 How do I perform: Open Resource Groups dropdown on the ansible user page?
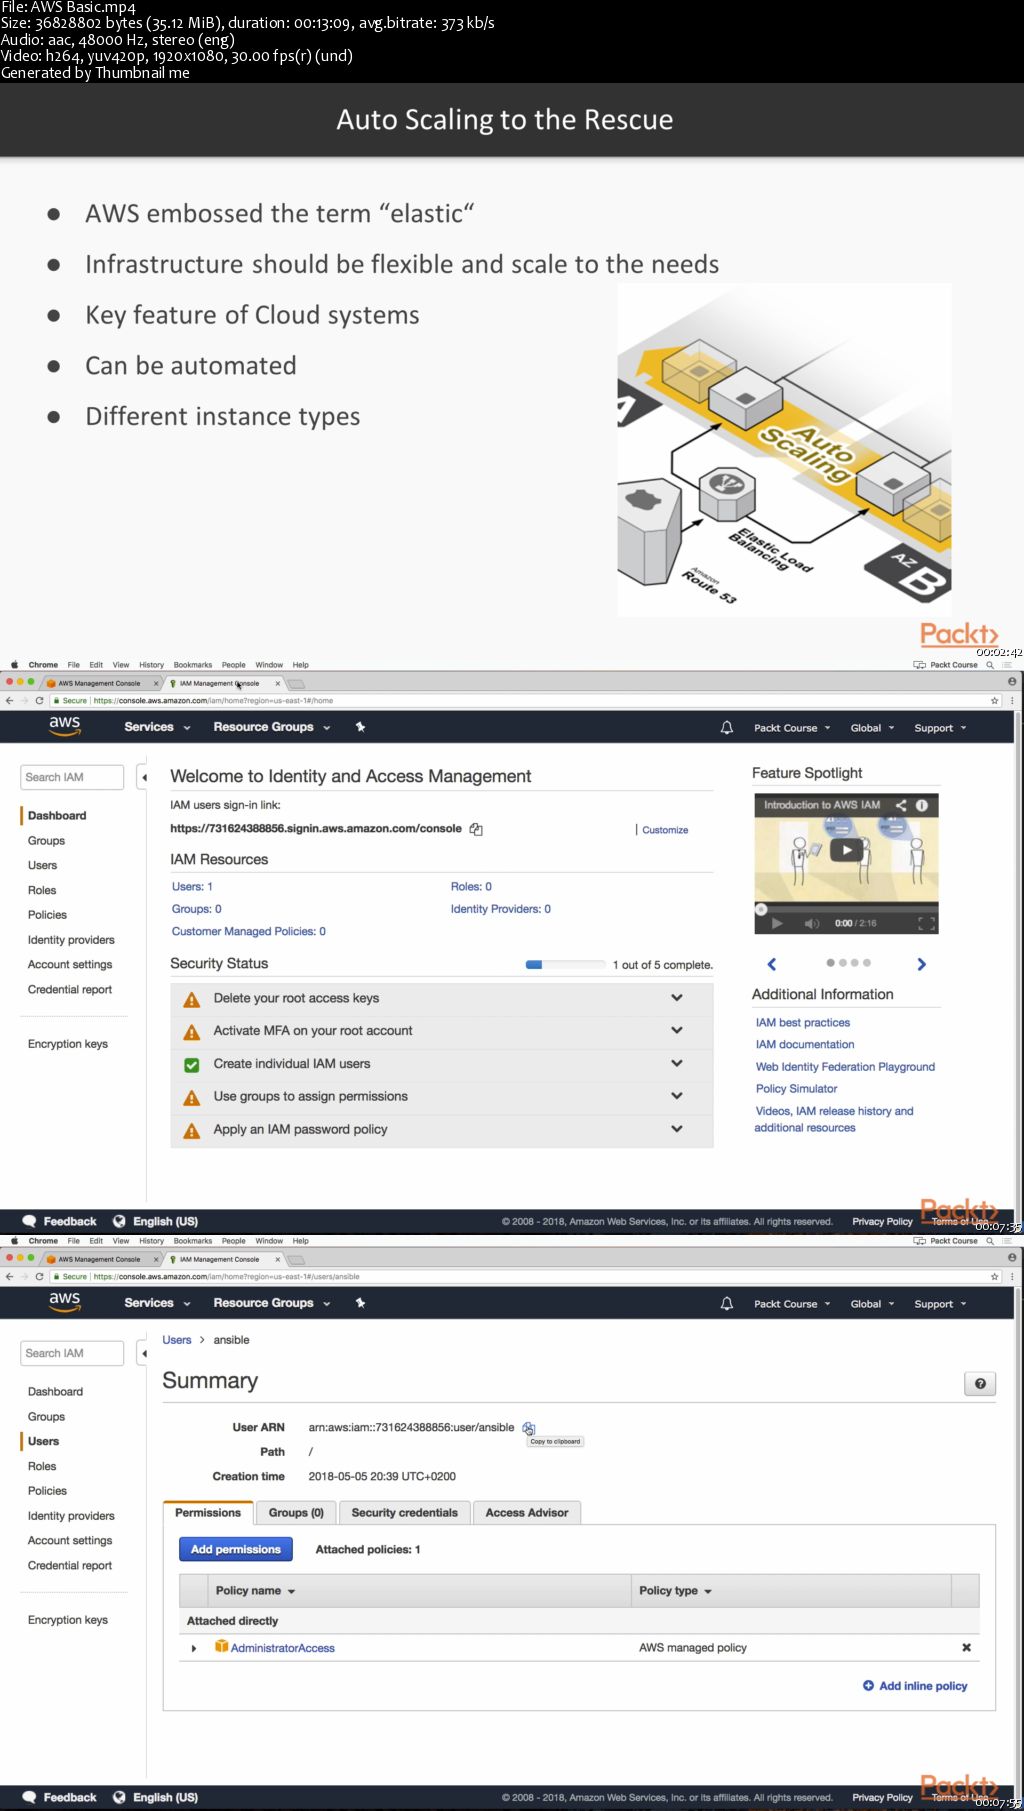[272, 1303]
